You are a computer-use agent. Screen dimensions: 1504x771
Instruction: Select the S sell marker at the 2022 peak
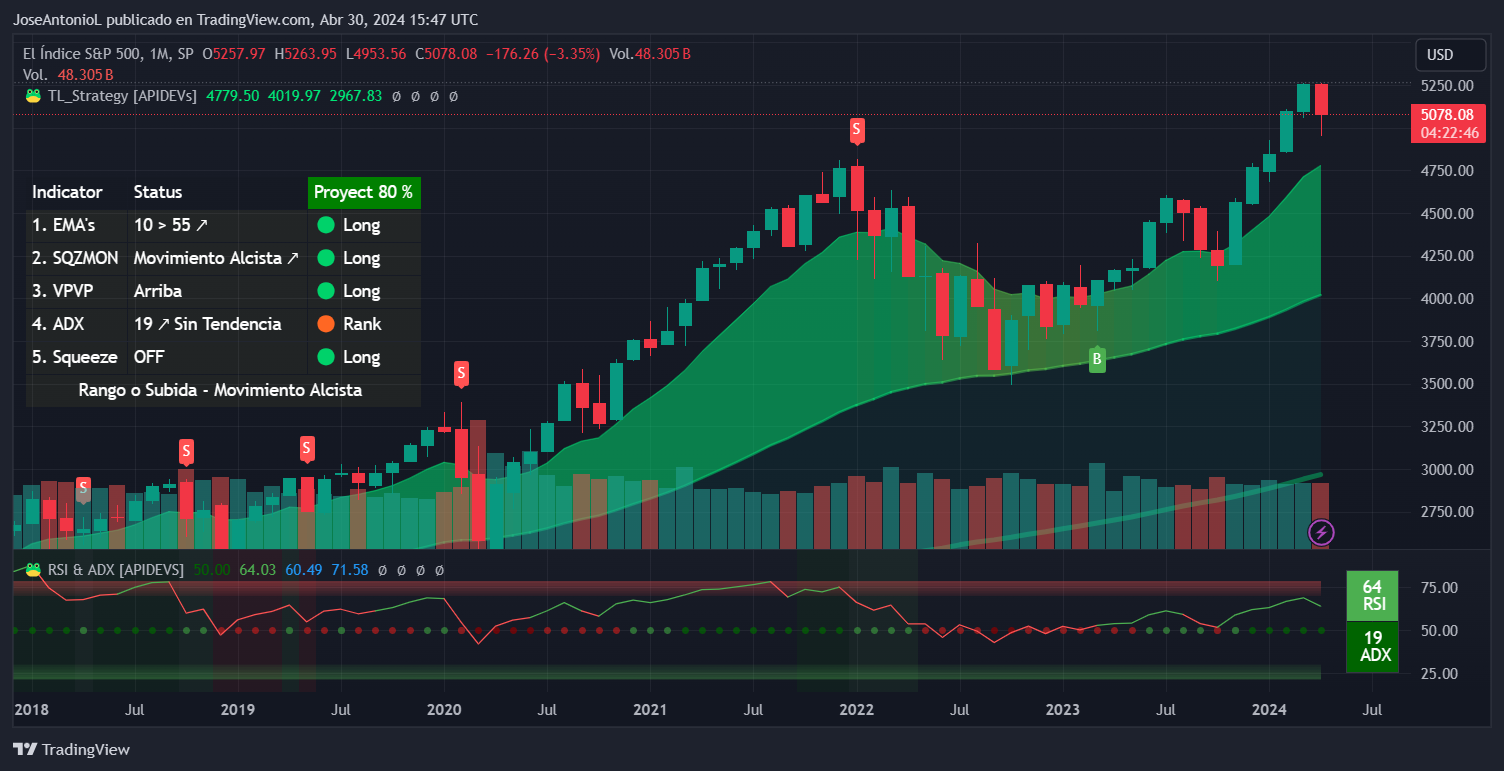pos(857,129)
